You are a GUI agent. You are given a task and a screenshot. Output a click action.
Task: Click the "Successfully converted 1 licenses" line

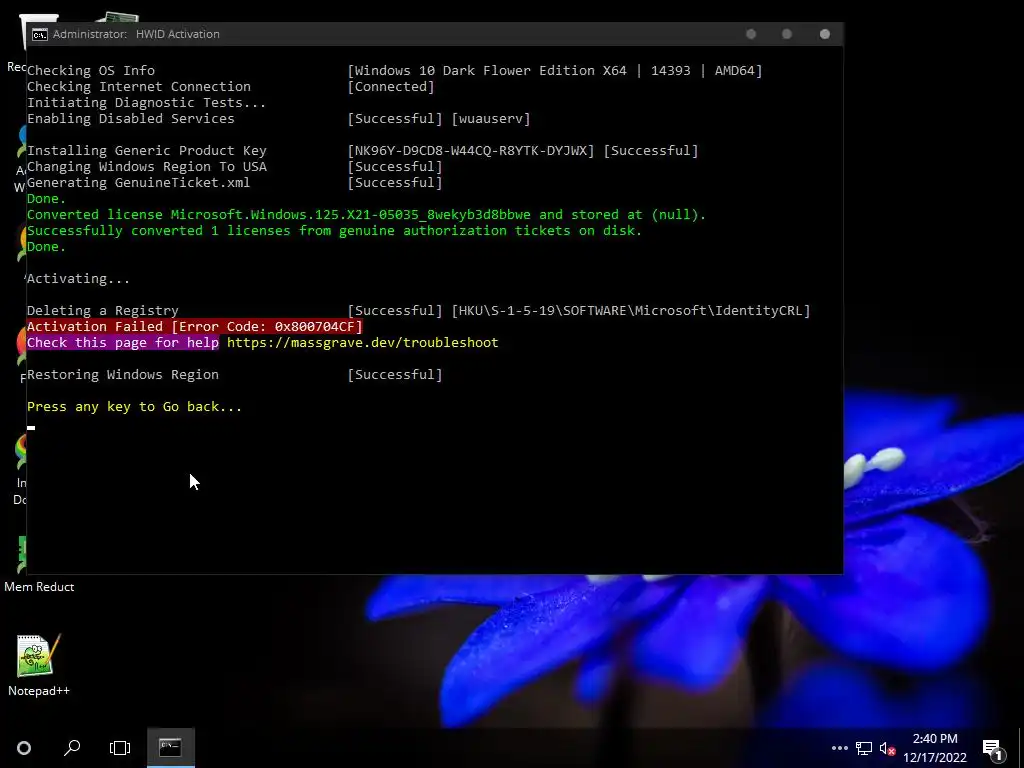click(x=334, y=231)
